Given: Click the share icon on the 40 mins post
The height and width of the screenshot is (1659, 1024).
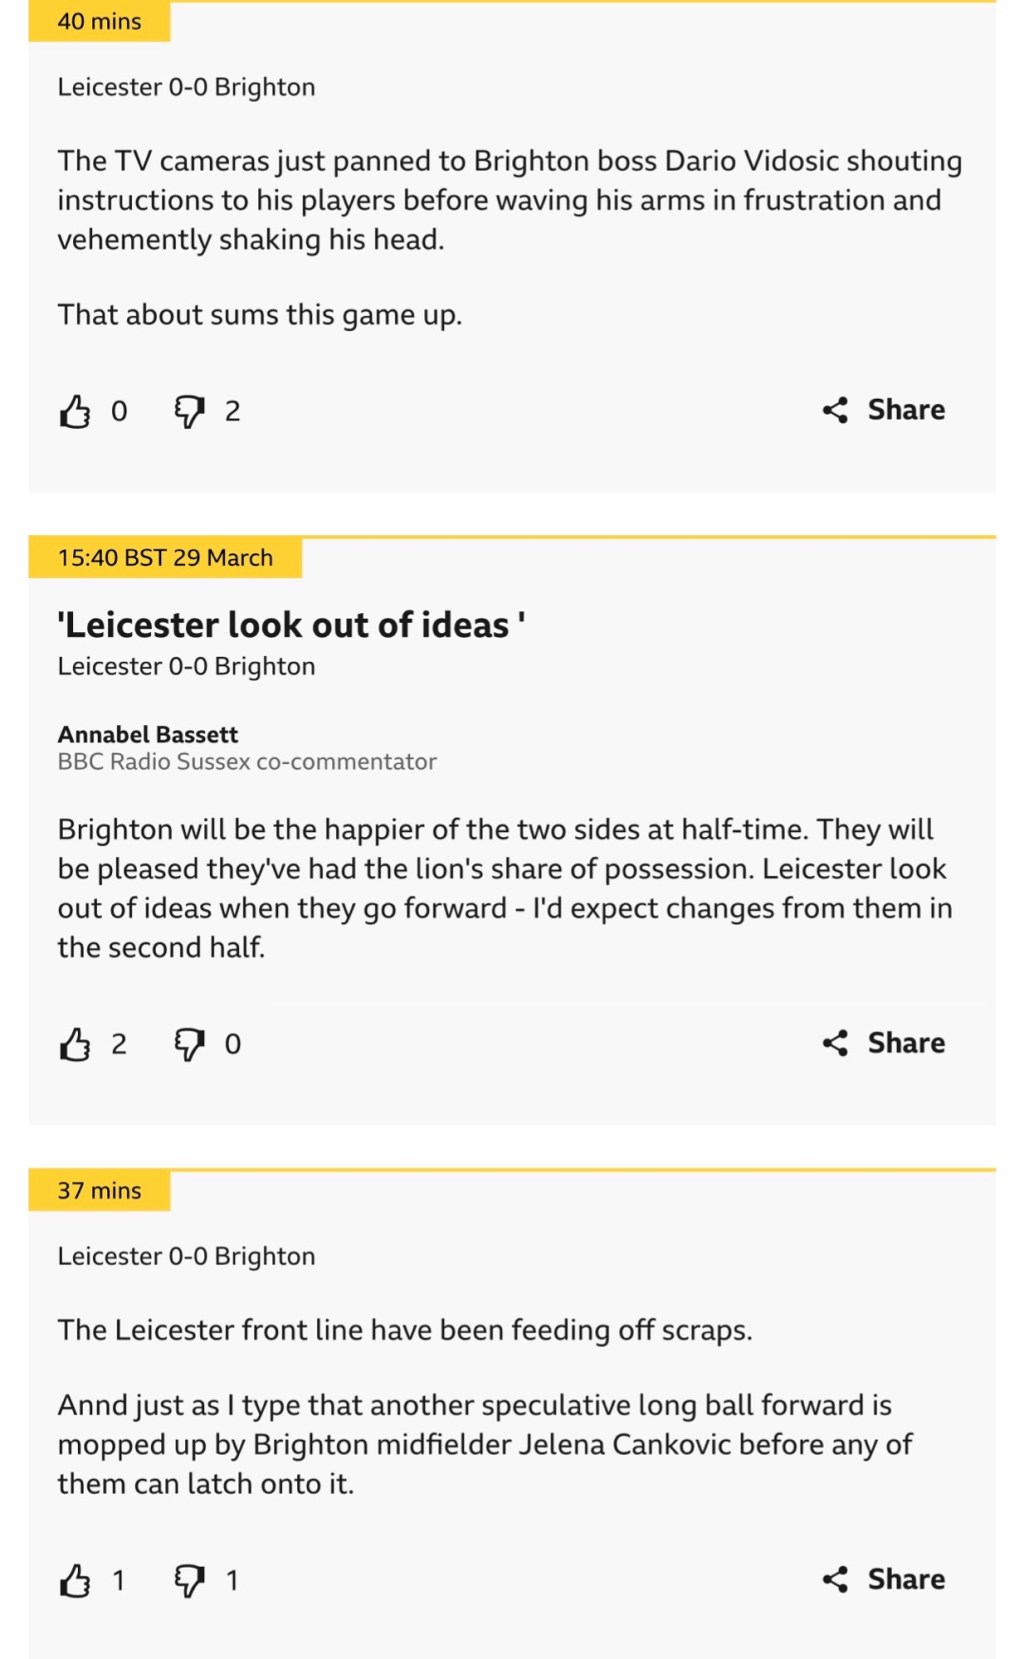Looking at the screenshot, I should tap(838, 409).
